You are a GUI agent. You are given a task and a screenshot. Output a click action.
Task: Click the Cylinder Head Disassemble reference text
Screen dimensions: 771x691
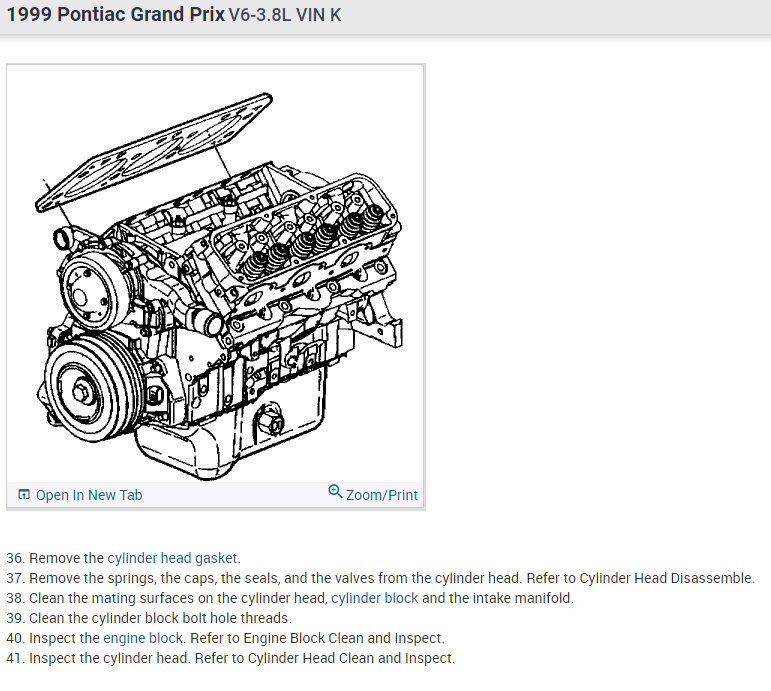[666, 578]
